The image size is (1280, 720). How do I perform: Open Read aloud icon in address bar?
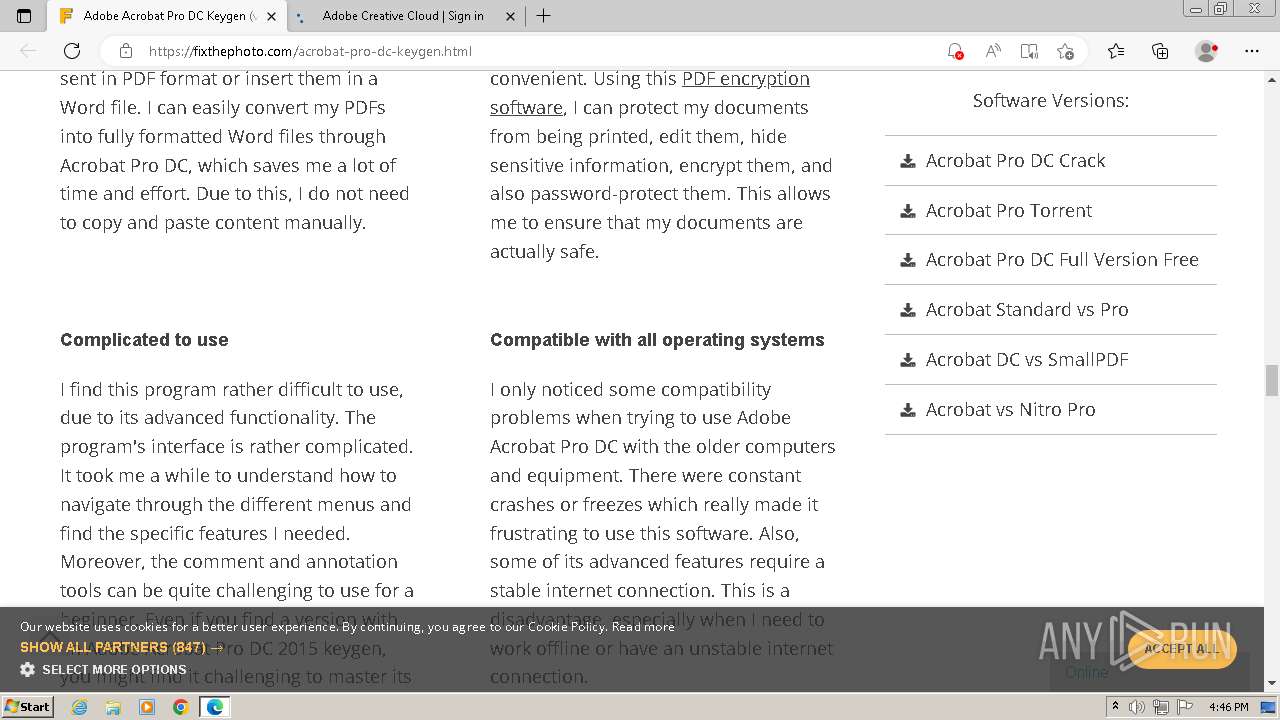click(x=992, y=51)
